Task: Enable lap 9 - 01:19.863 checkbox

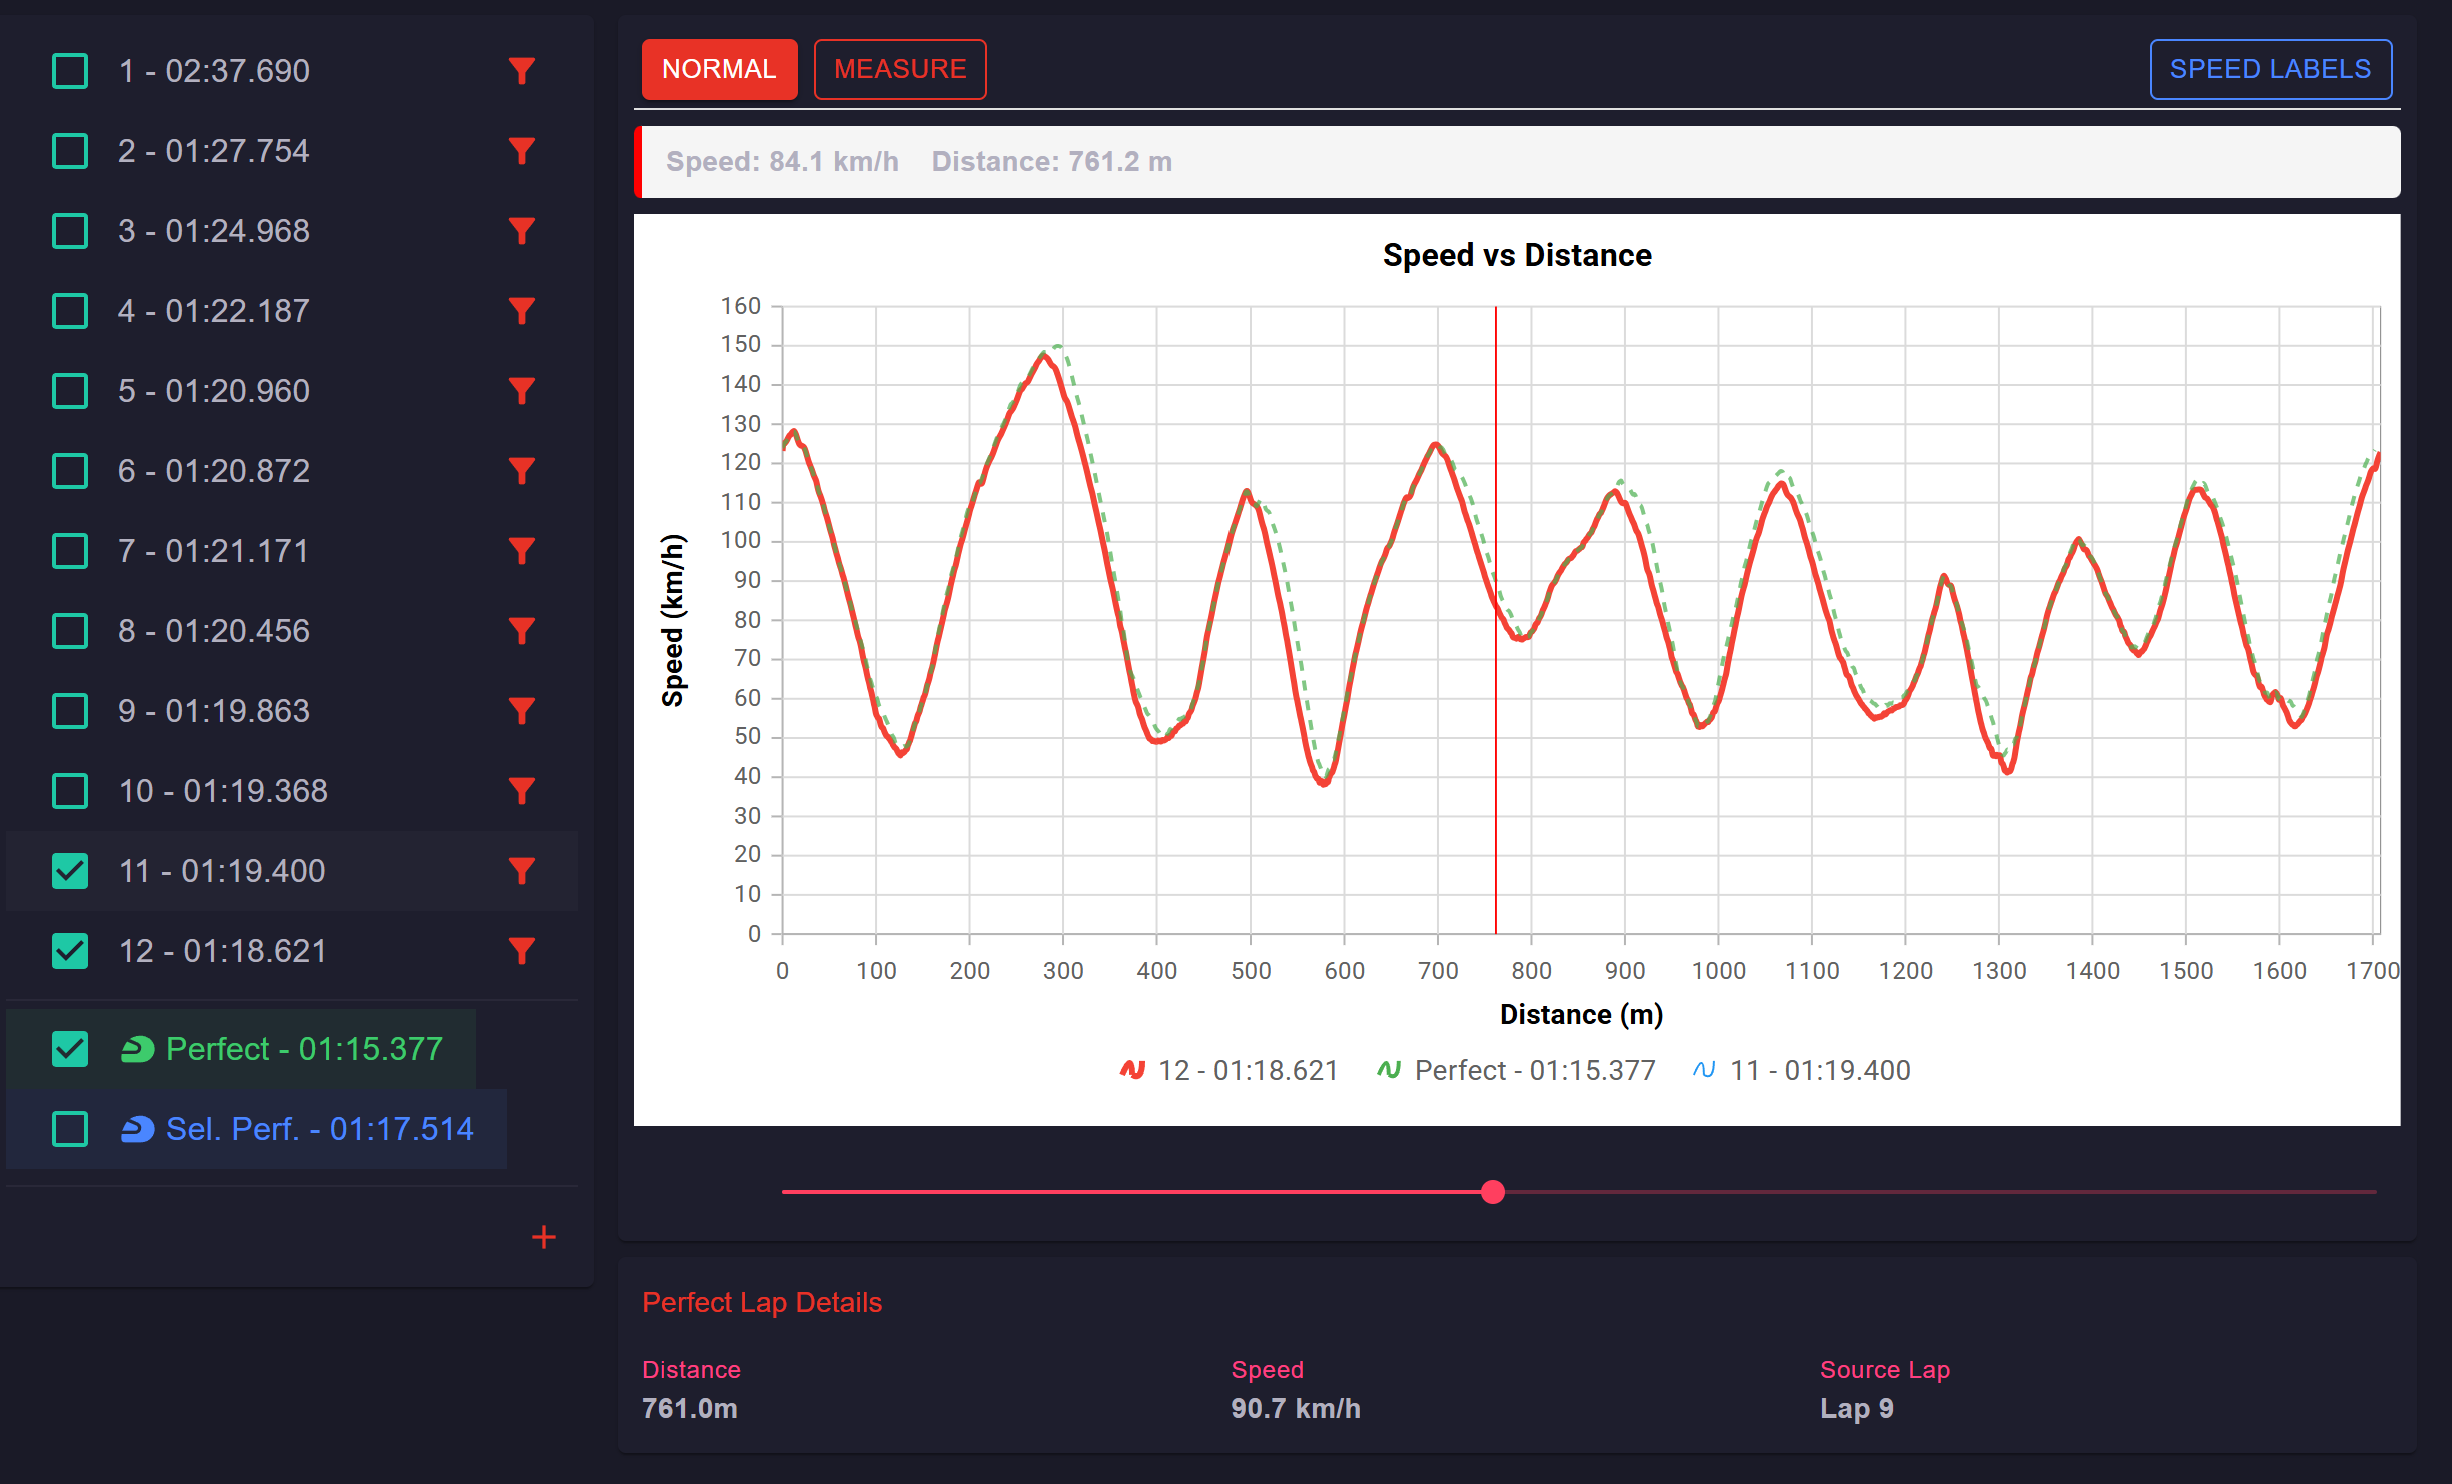Action: coord(70,711)
